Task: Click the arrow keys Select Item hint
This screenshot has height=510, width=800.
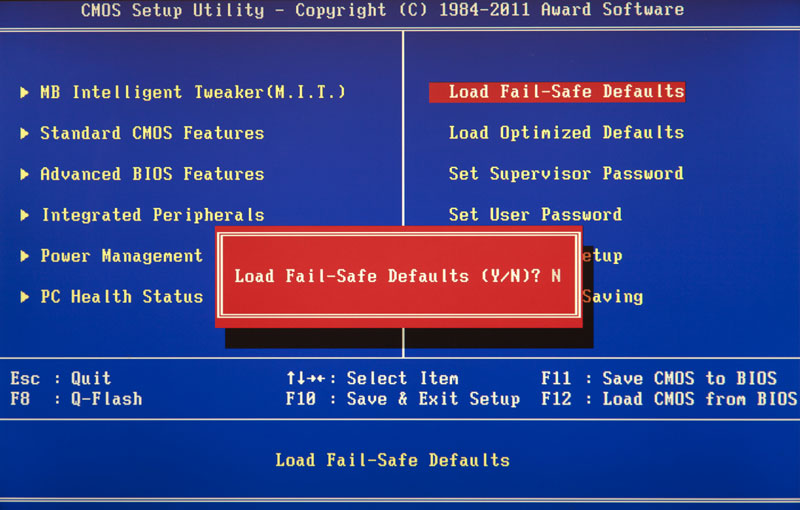Action: click(372, 378)
